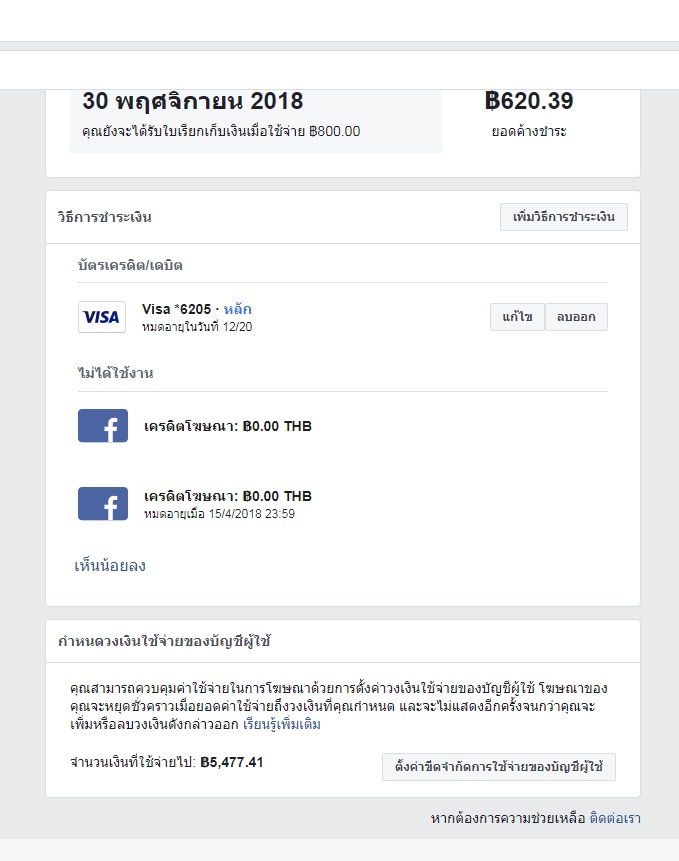Click the Visa *6205 card label

[x=177, y=309]
